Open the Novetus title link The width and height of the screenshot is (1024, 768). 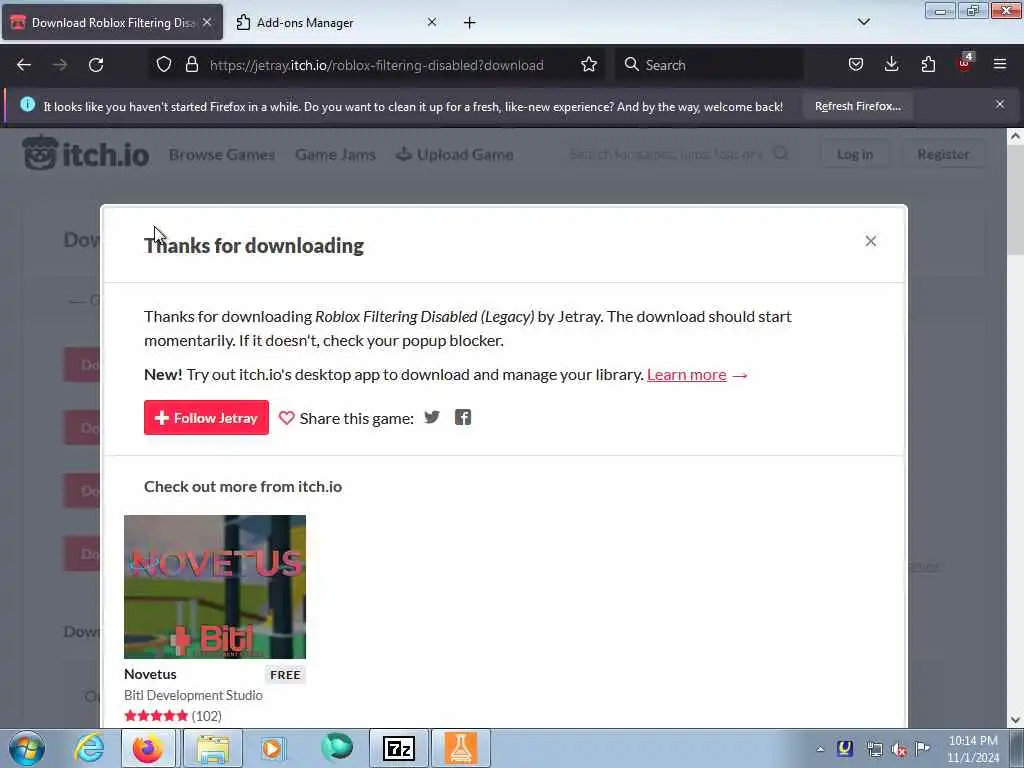150,674
